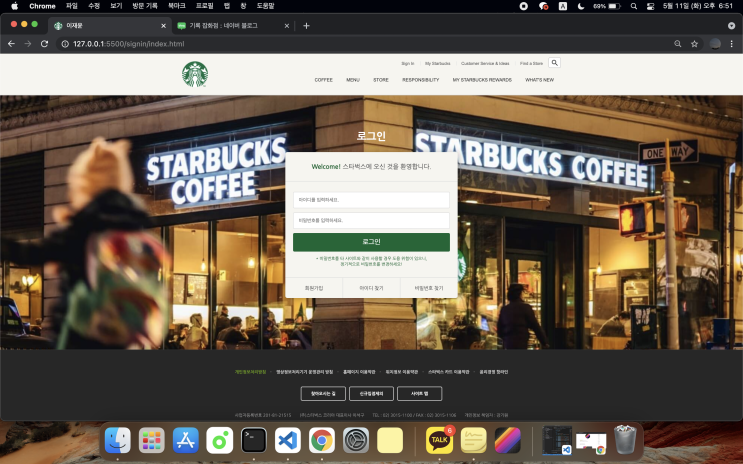The height and width of the screenshot is (464, 743).
Task: Click the Sign In link
Action: coord(408,63)
